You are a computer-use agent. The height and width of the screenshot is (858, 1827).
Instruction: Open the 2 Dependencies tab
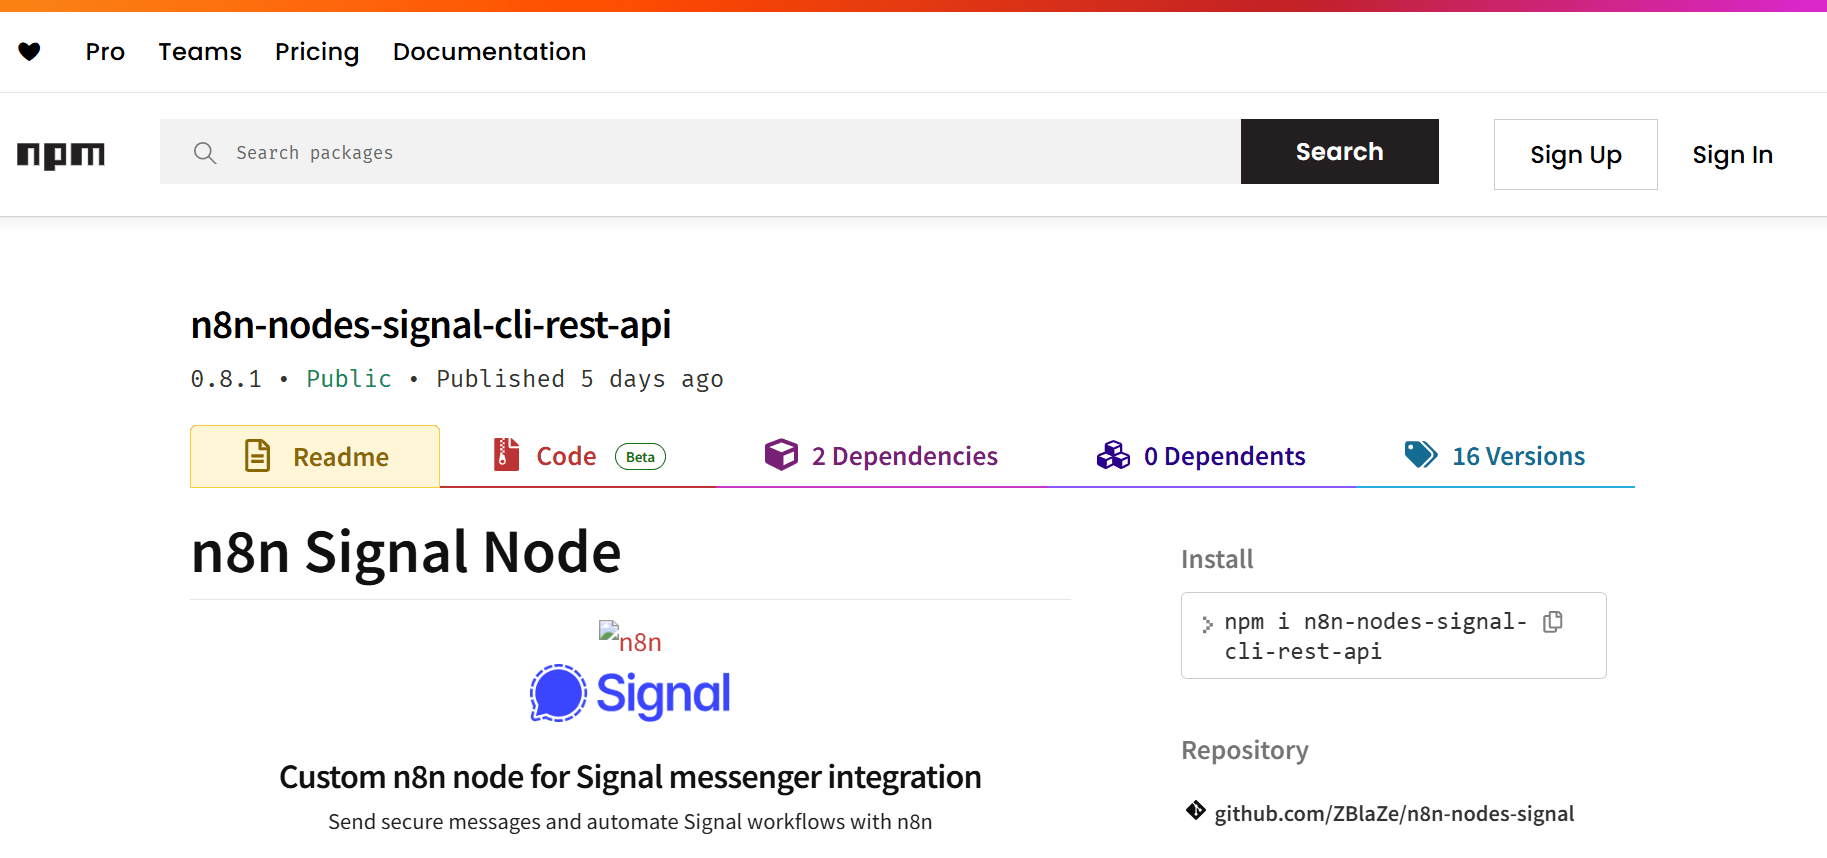904,456
